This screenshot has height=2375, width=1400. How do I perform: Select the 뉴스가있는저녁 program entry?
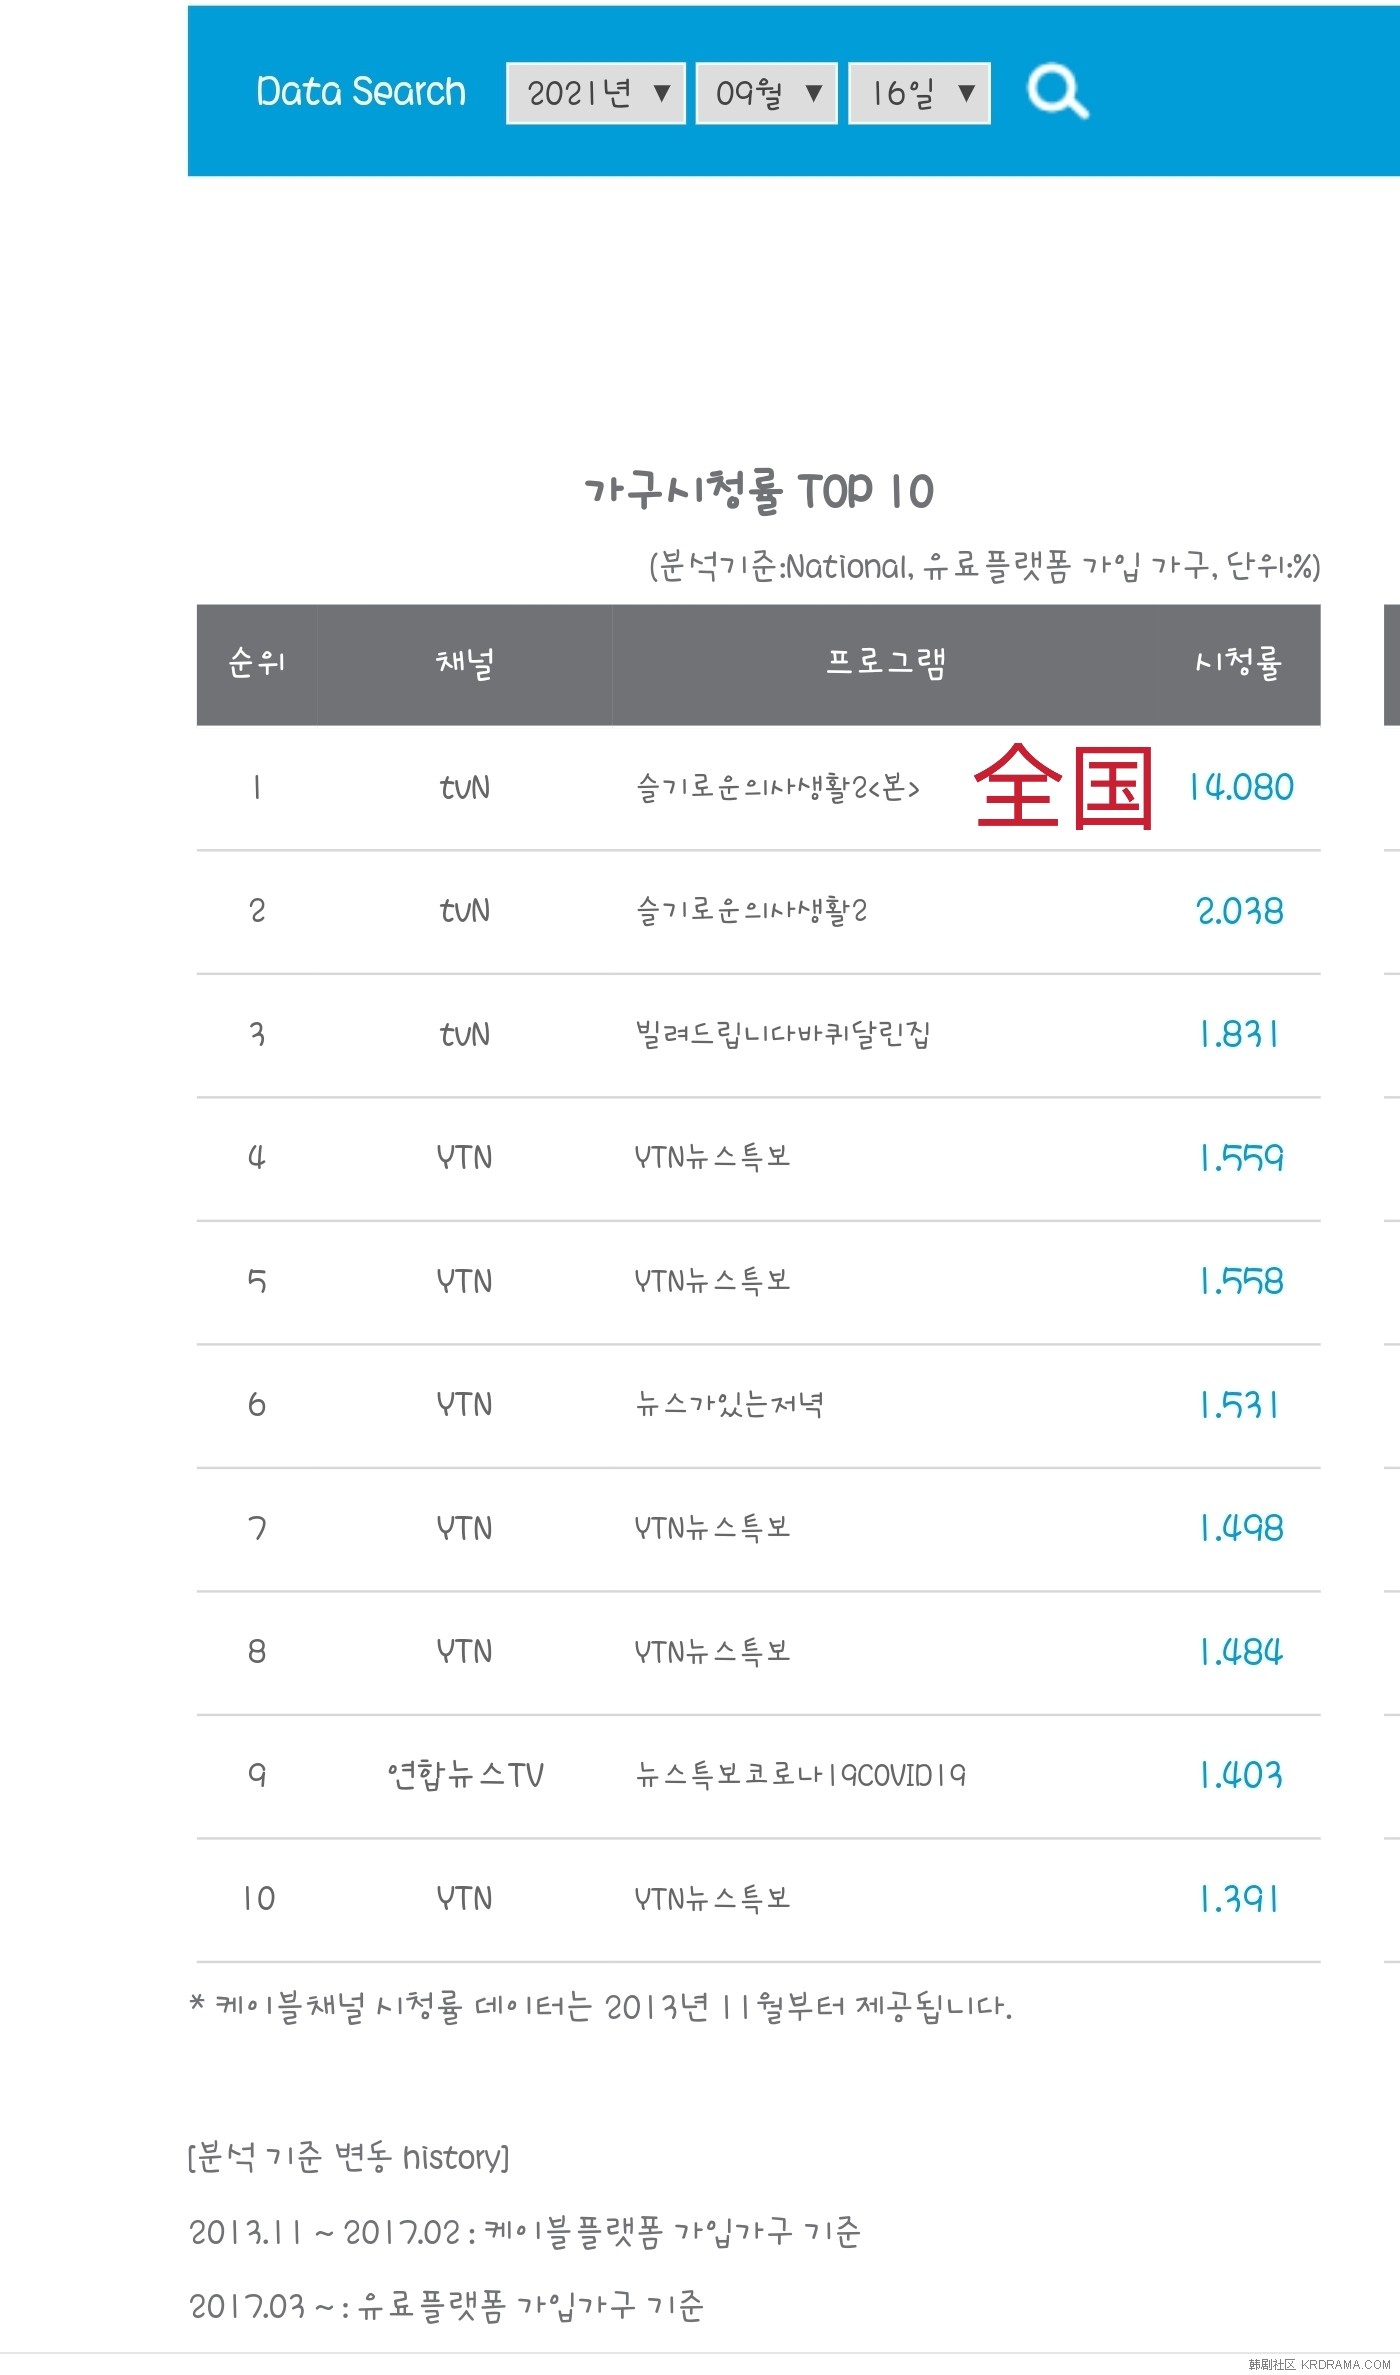click(730, 1405)
